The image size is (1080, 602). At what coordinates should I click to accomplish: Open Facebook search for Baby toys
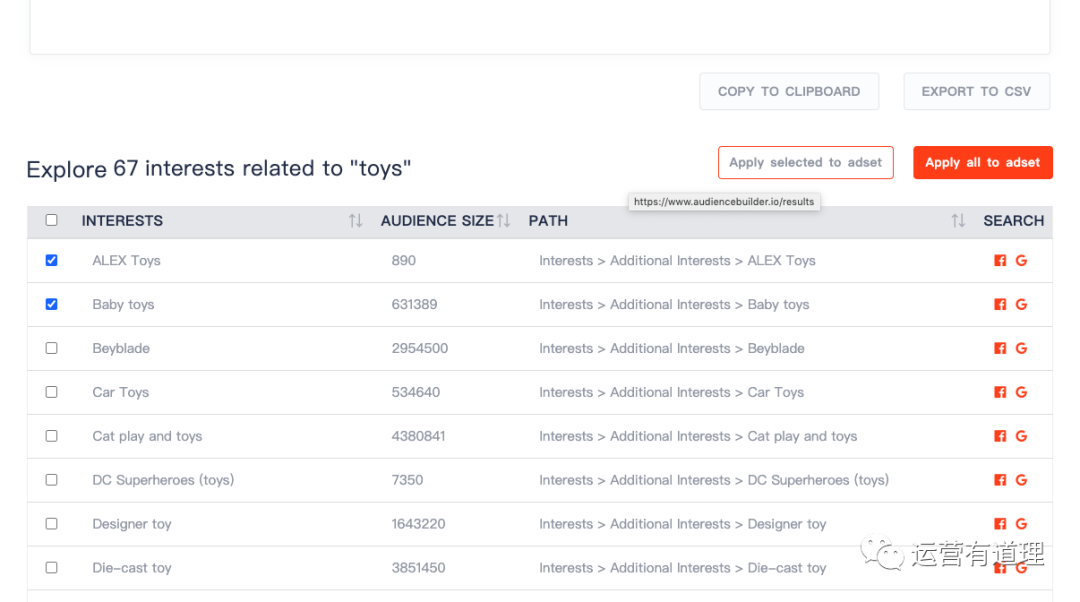pos(1000,305)
